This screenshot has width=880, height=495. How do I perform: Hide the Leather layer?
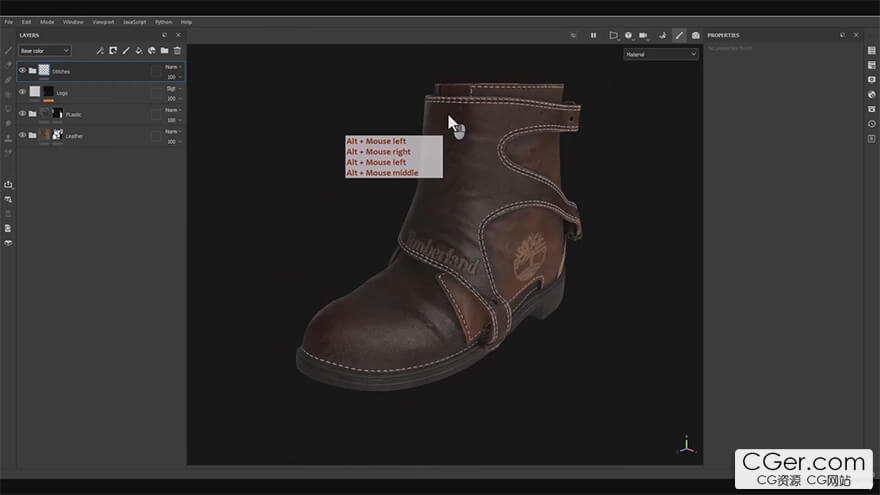22,135
